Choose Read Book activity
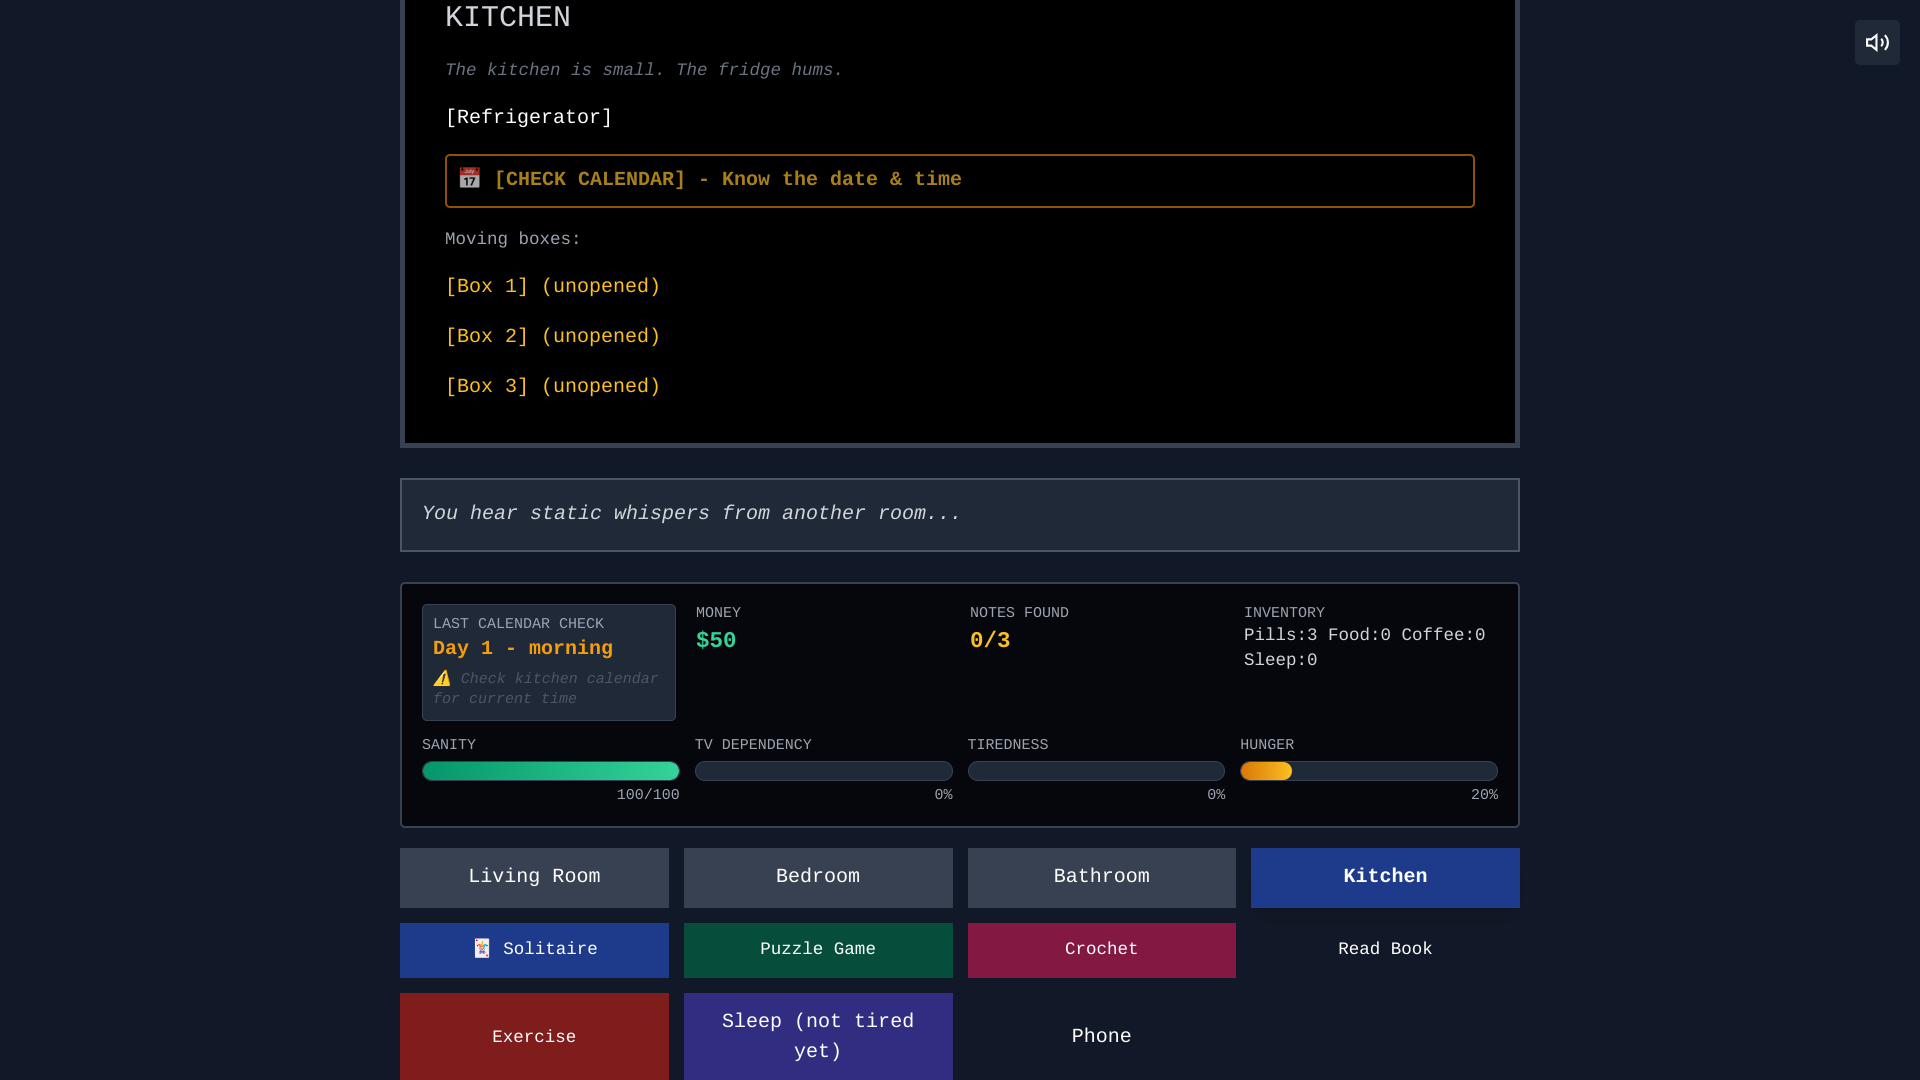 click(x=1385, y=950)
